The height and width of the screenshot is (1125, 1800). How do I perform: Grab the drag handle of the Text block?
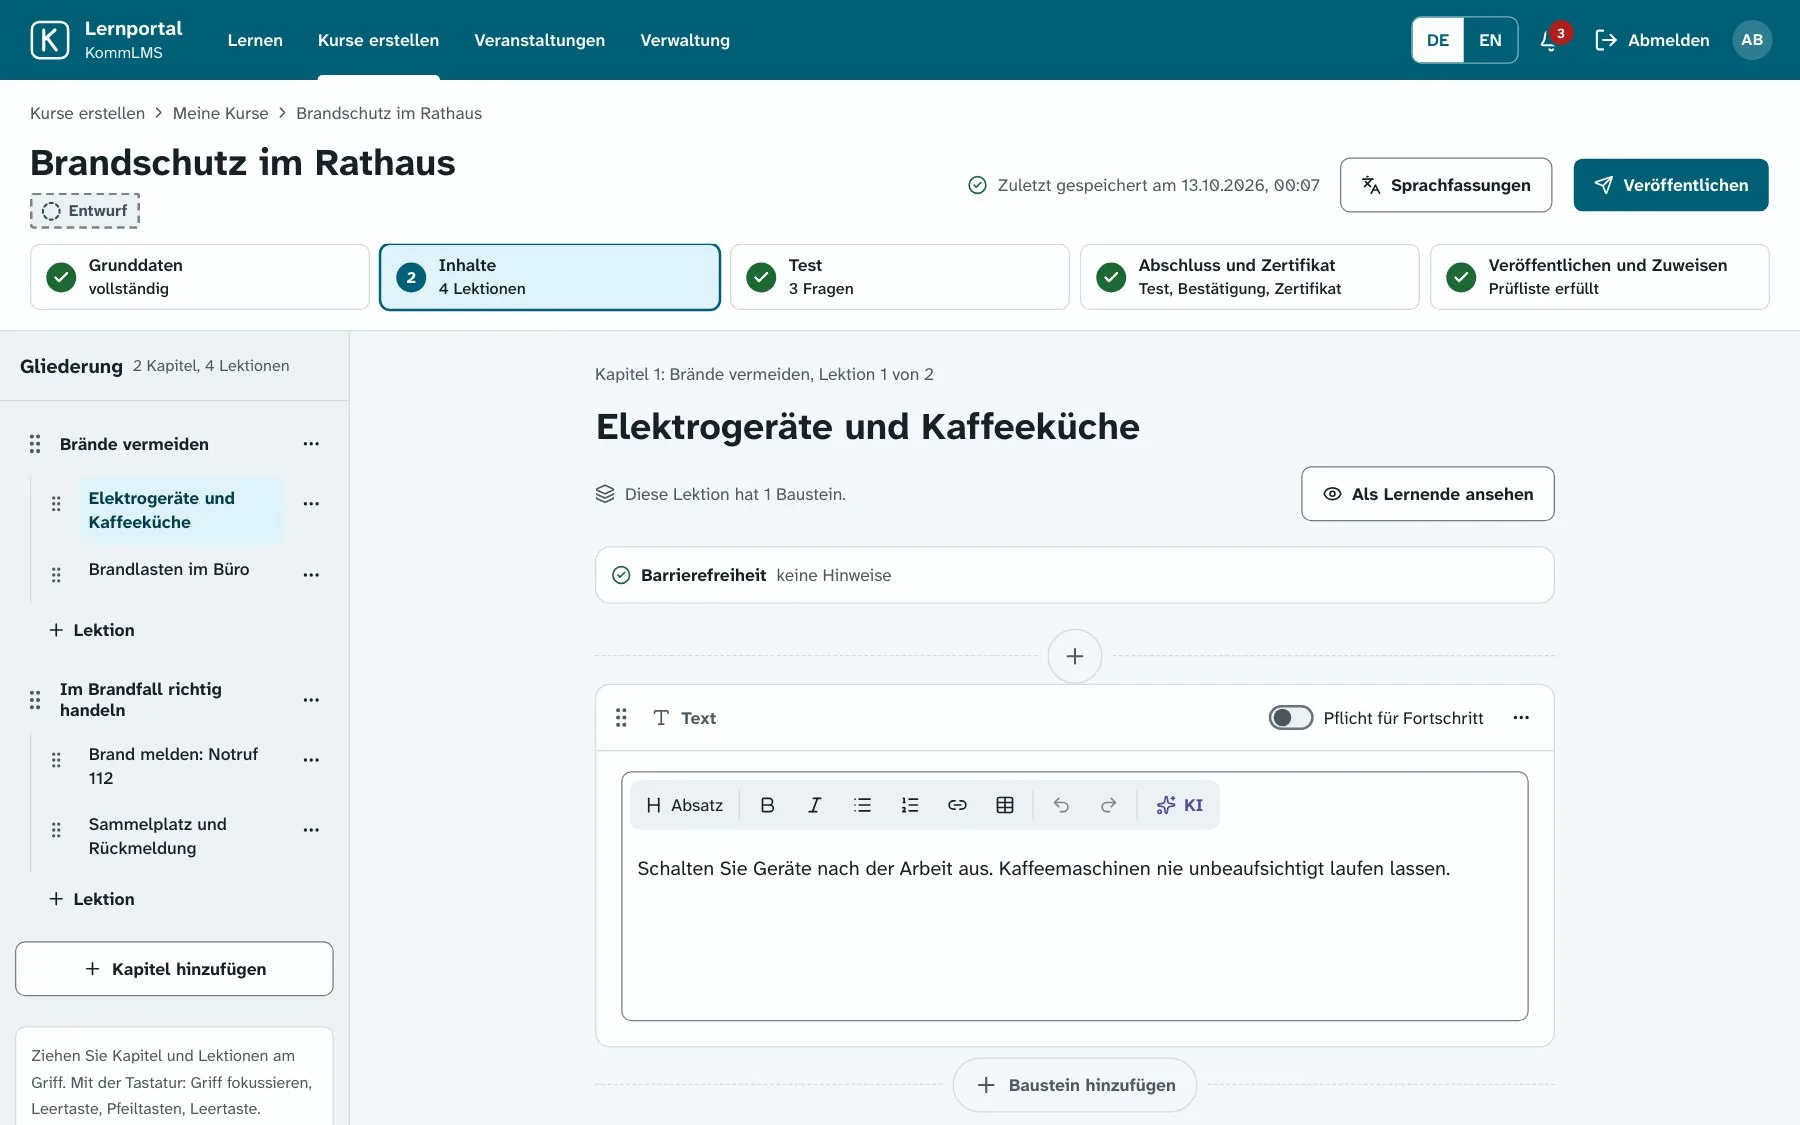coord(621,718)
